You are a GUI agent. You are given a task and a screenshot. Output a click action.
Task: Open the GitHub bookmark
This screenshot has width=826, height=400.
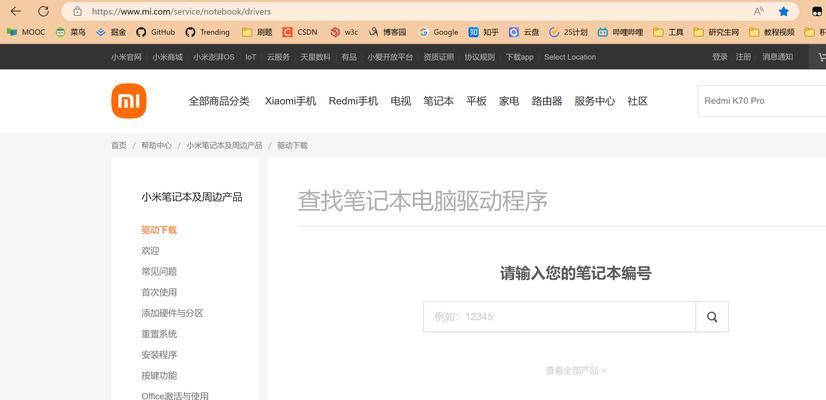pyautogui.click(x=155, y=32)
